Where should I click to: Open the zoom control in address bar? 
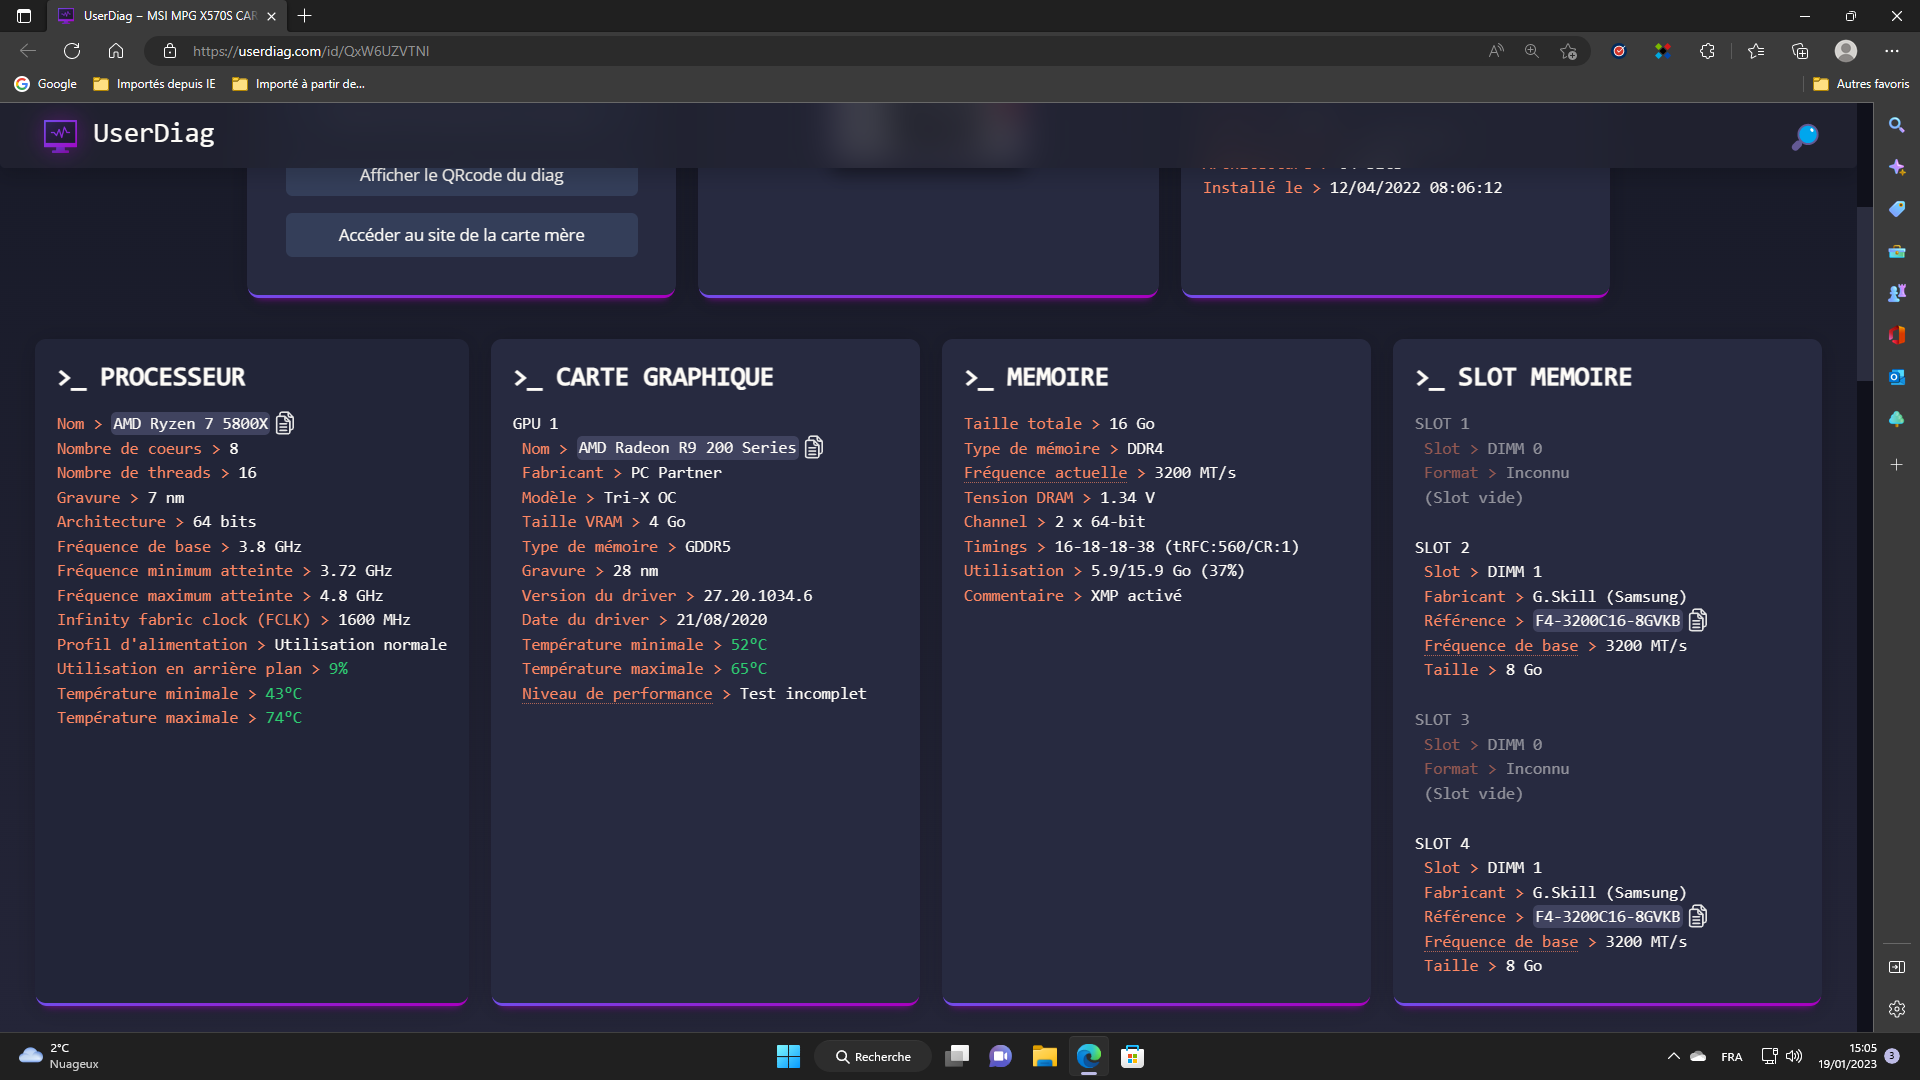1531,51
